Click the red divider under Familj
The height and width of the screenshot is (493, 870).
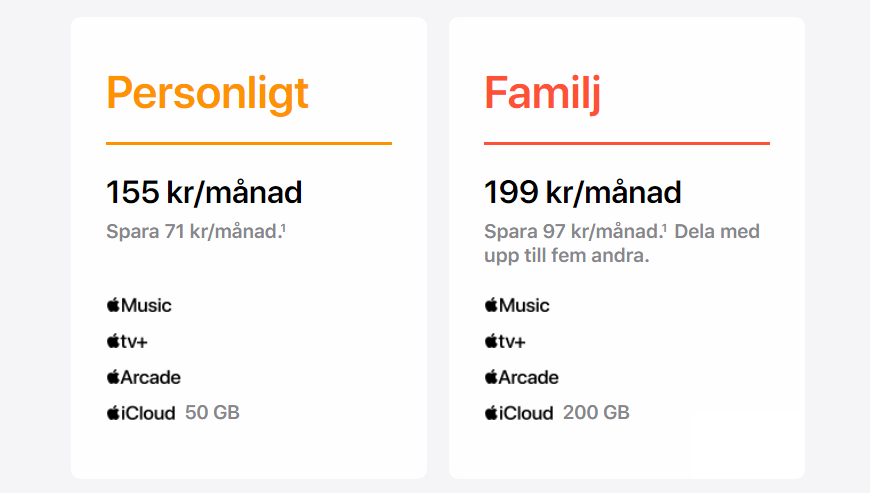[626, 143]
